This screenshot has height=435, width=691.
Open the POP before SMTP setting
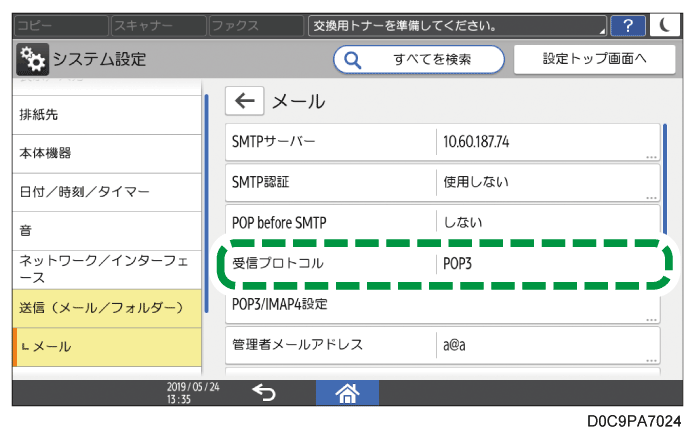[442, 222]
